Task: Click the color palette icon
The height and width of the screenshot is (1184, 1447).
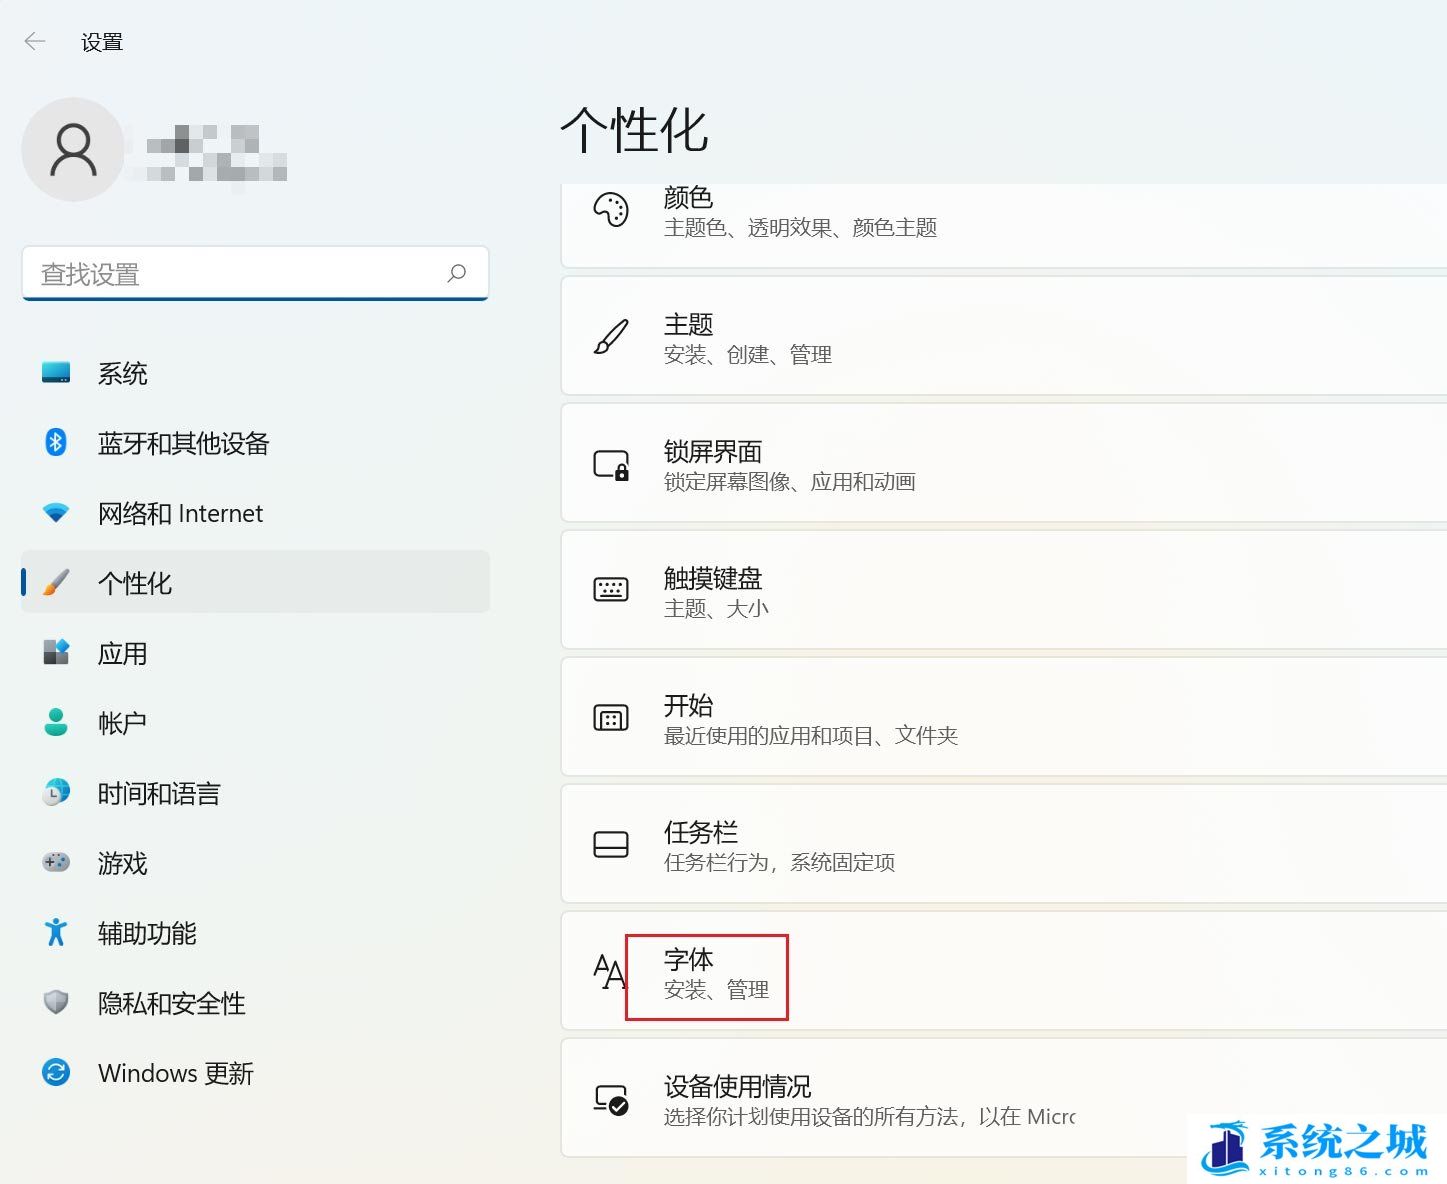Action: click(x=611, y=210)
